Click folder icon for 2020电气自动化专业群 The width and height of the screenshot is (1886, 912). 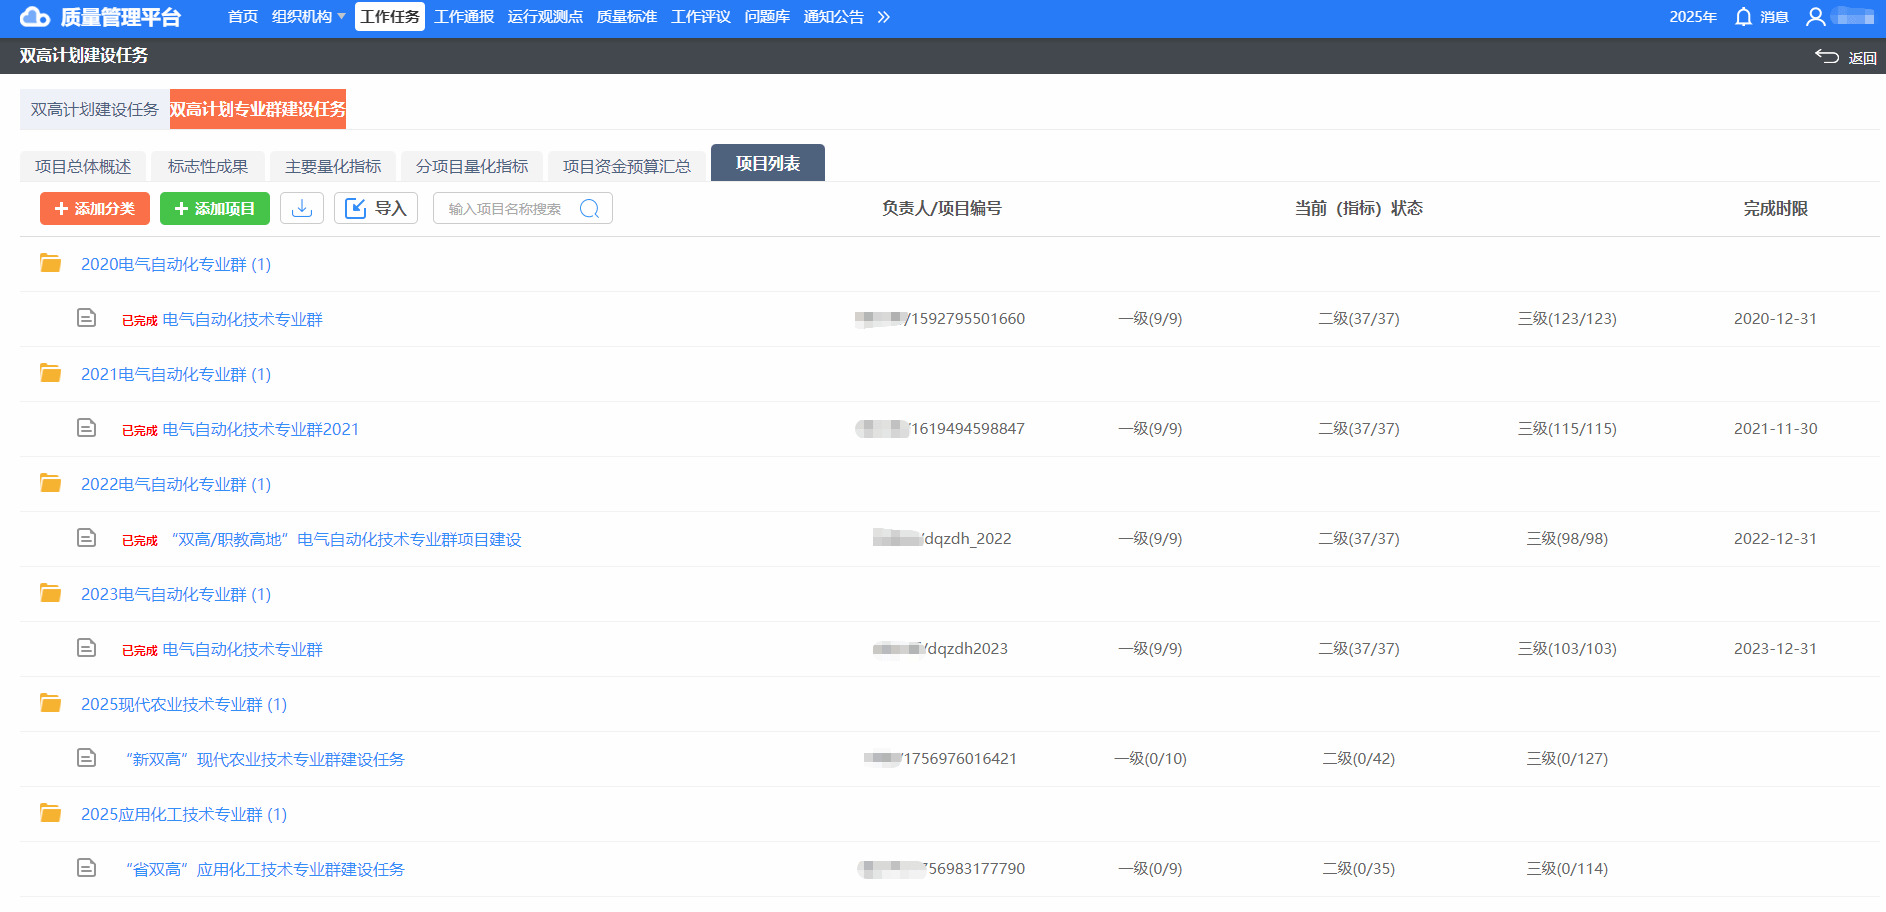(50, 263)
